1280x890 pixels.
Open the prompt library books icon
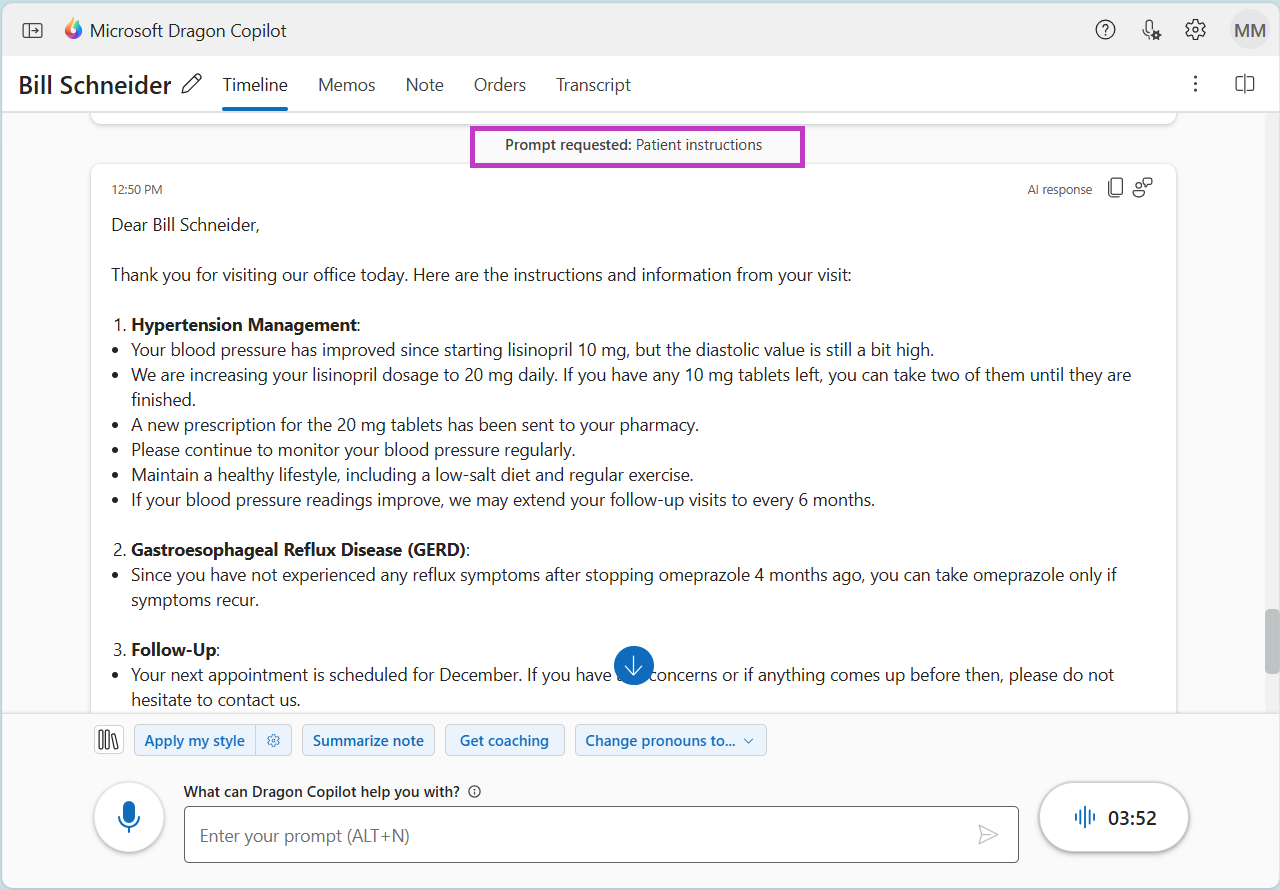pos(108,740)
